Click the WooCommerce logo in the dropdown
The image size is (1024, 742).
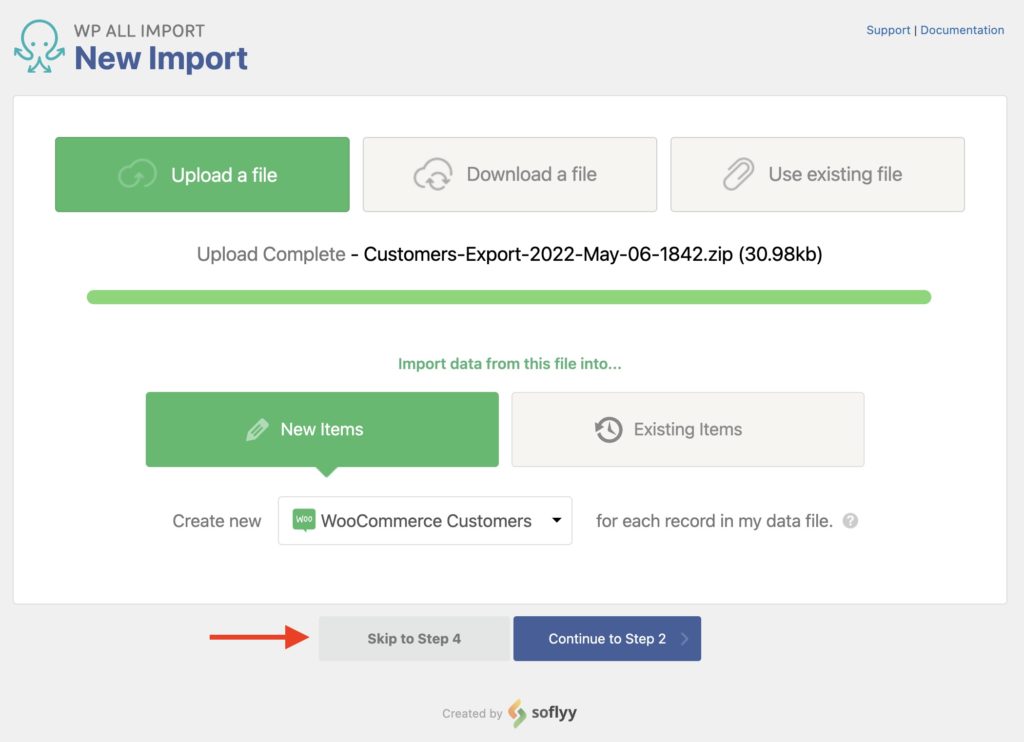(x=302, y=520)
